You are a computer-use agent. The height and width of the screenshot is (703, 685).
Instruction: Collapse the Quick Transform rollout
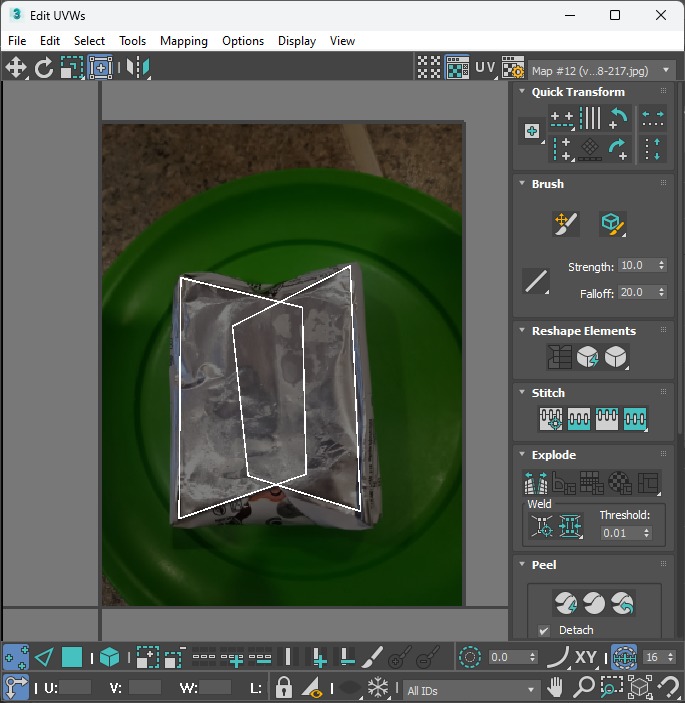click(522, 91)
